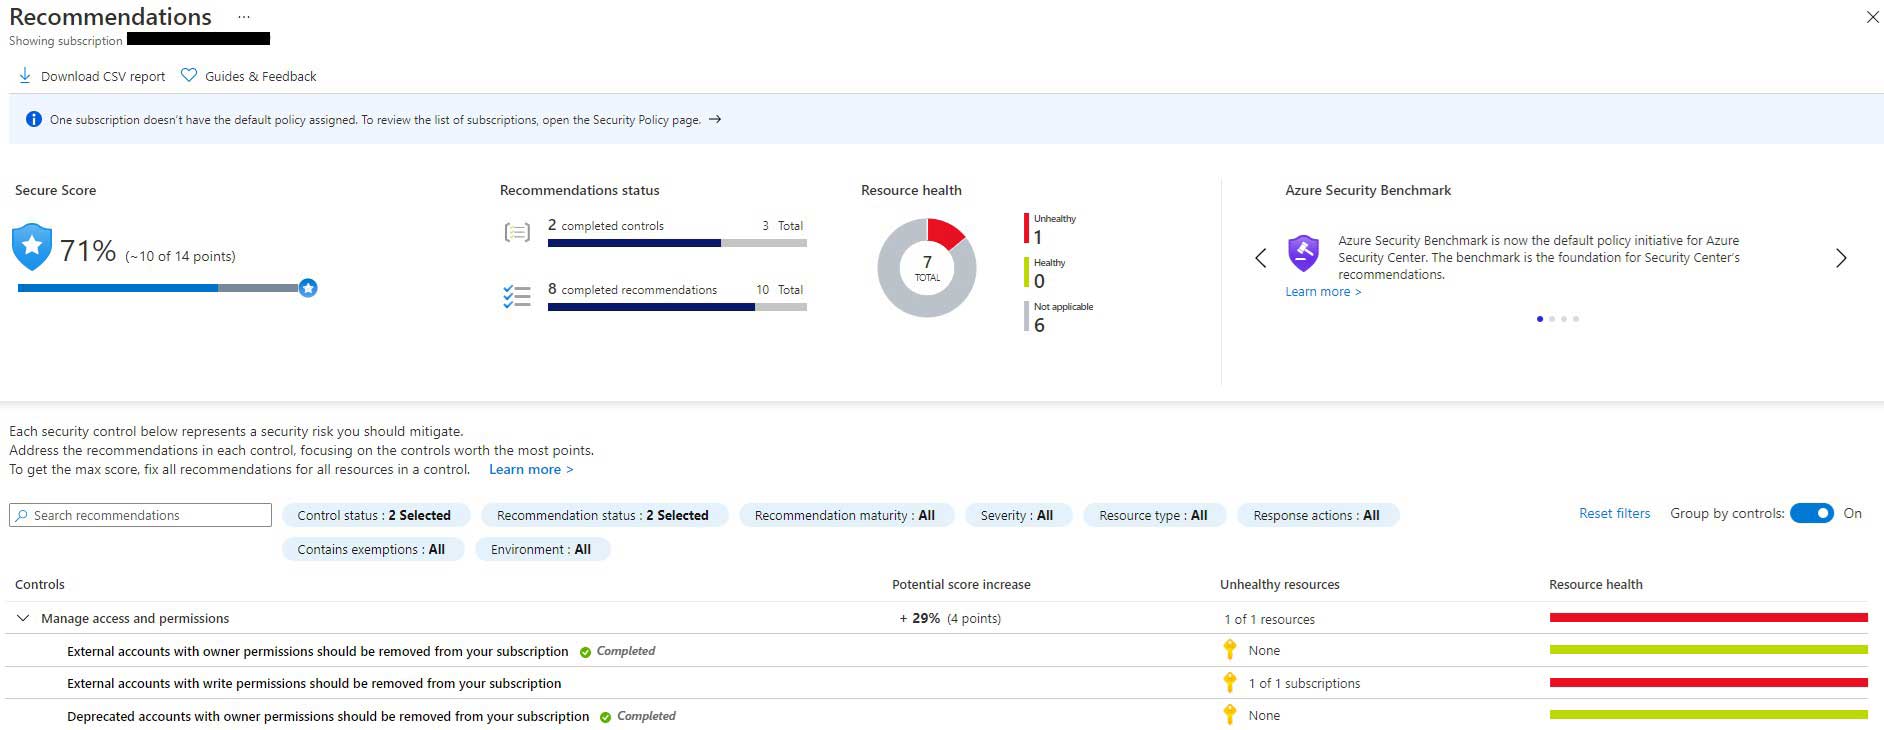Click the completed controls list icon
1884x730 pixels.
pos(517,233)
